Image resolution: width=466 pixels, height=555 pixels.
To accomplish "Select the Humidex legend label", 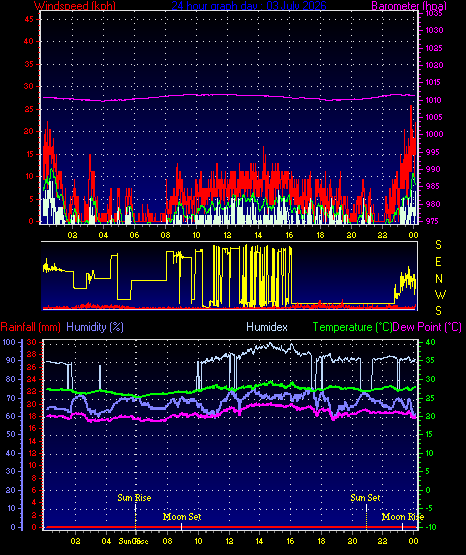I will coord(267,327).
